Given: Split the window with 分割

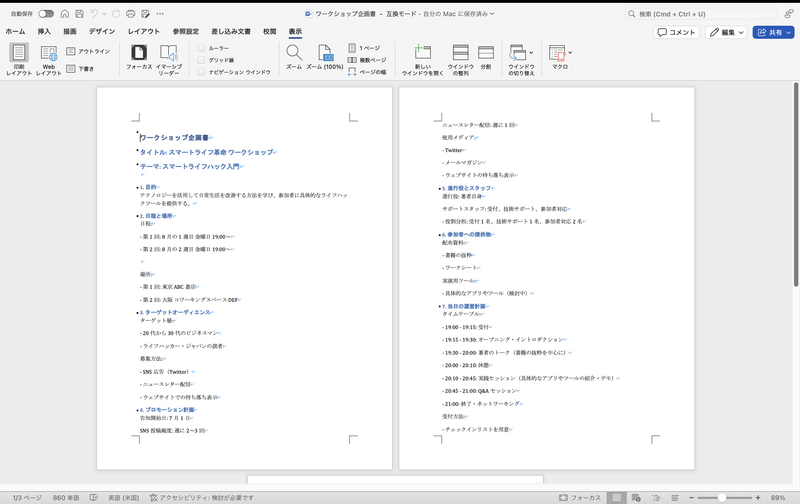Looking at the screenshot, I should click(486, 55).
